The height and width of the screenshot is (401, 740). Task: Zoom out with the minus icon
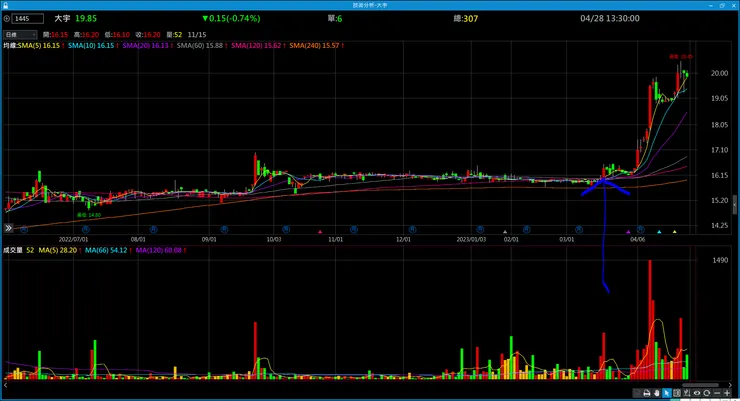click(717, 393)
